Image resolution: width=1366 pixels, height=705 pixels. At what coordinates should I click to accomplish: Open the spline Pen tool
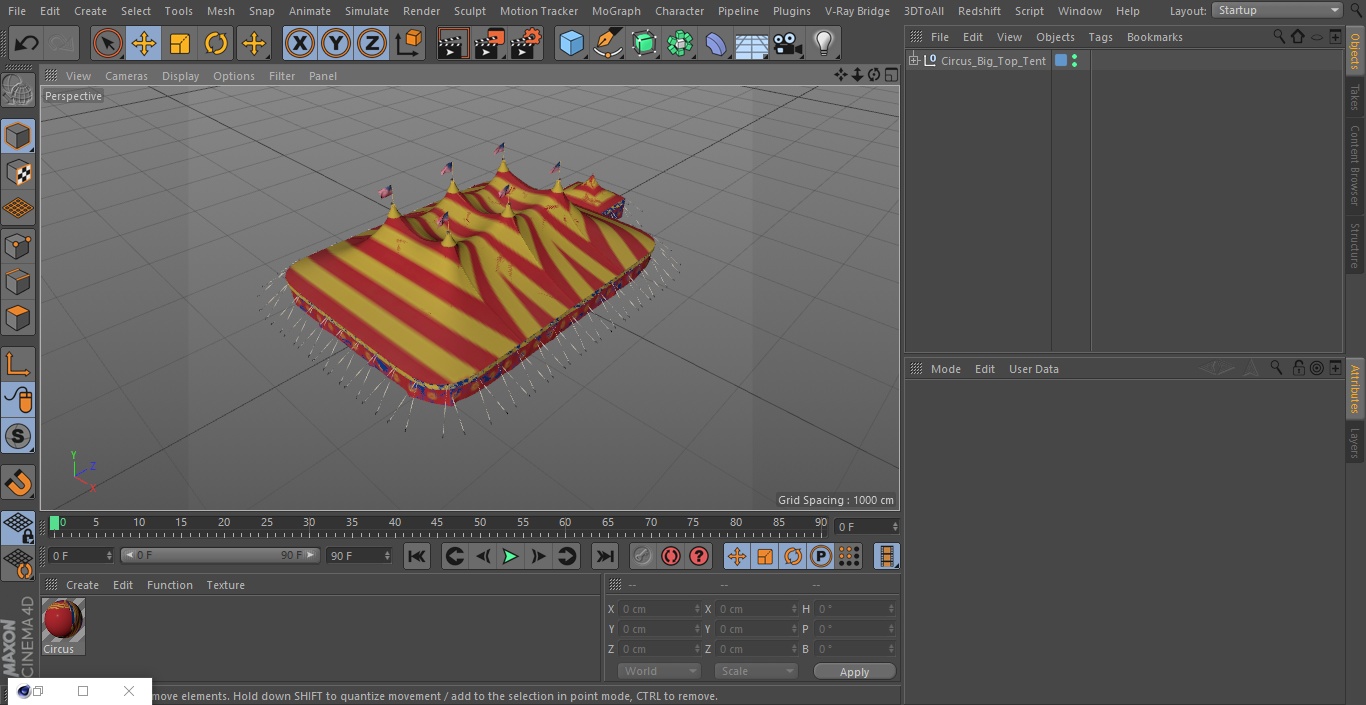(607, 44)
